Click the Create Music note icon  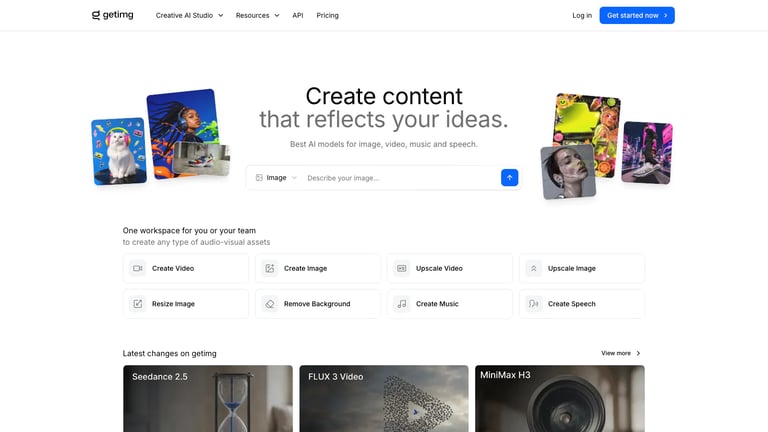tap(402, 304)
